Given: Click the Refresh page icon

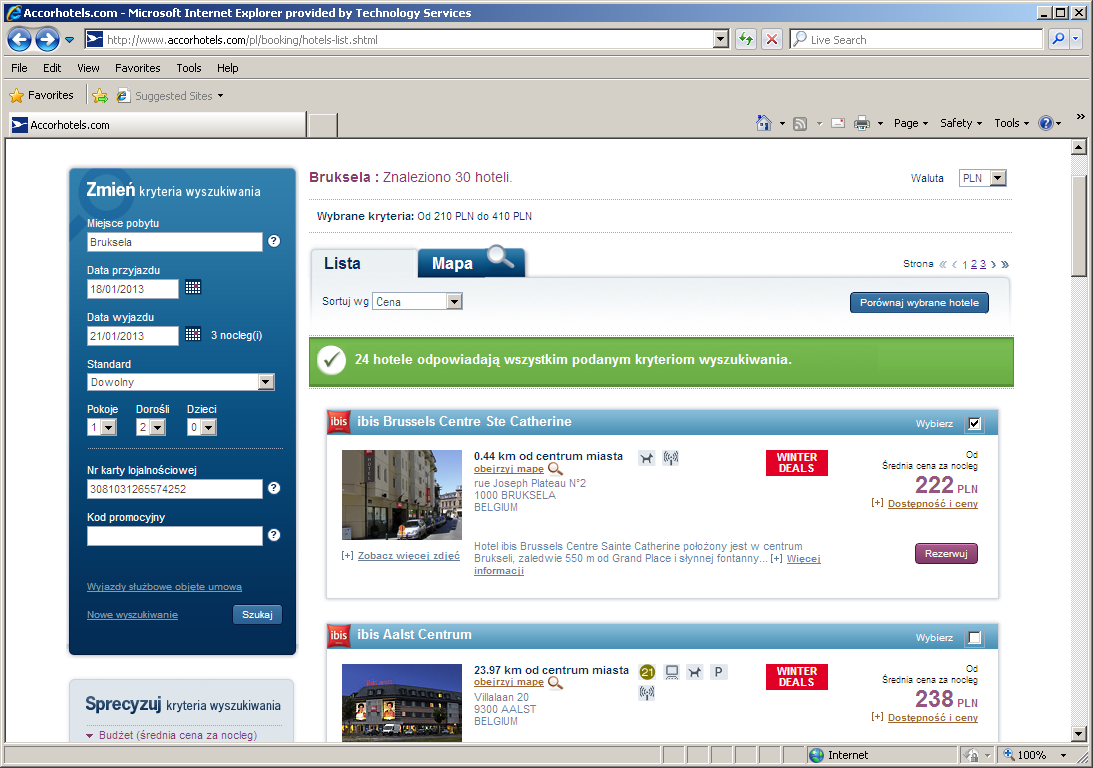Looking at the screenshot, I should 746,39.
